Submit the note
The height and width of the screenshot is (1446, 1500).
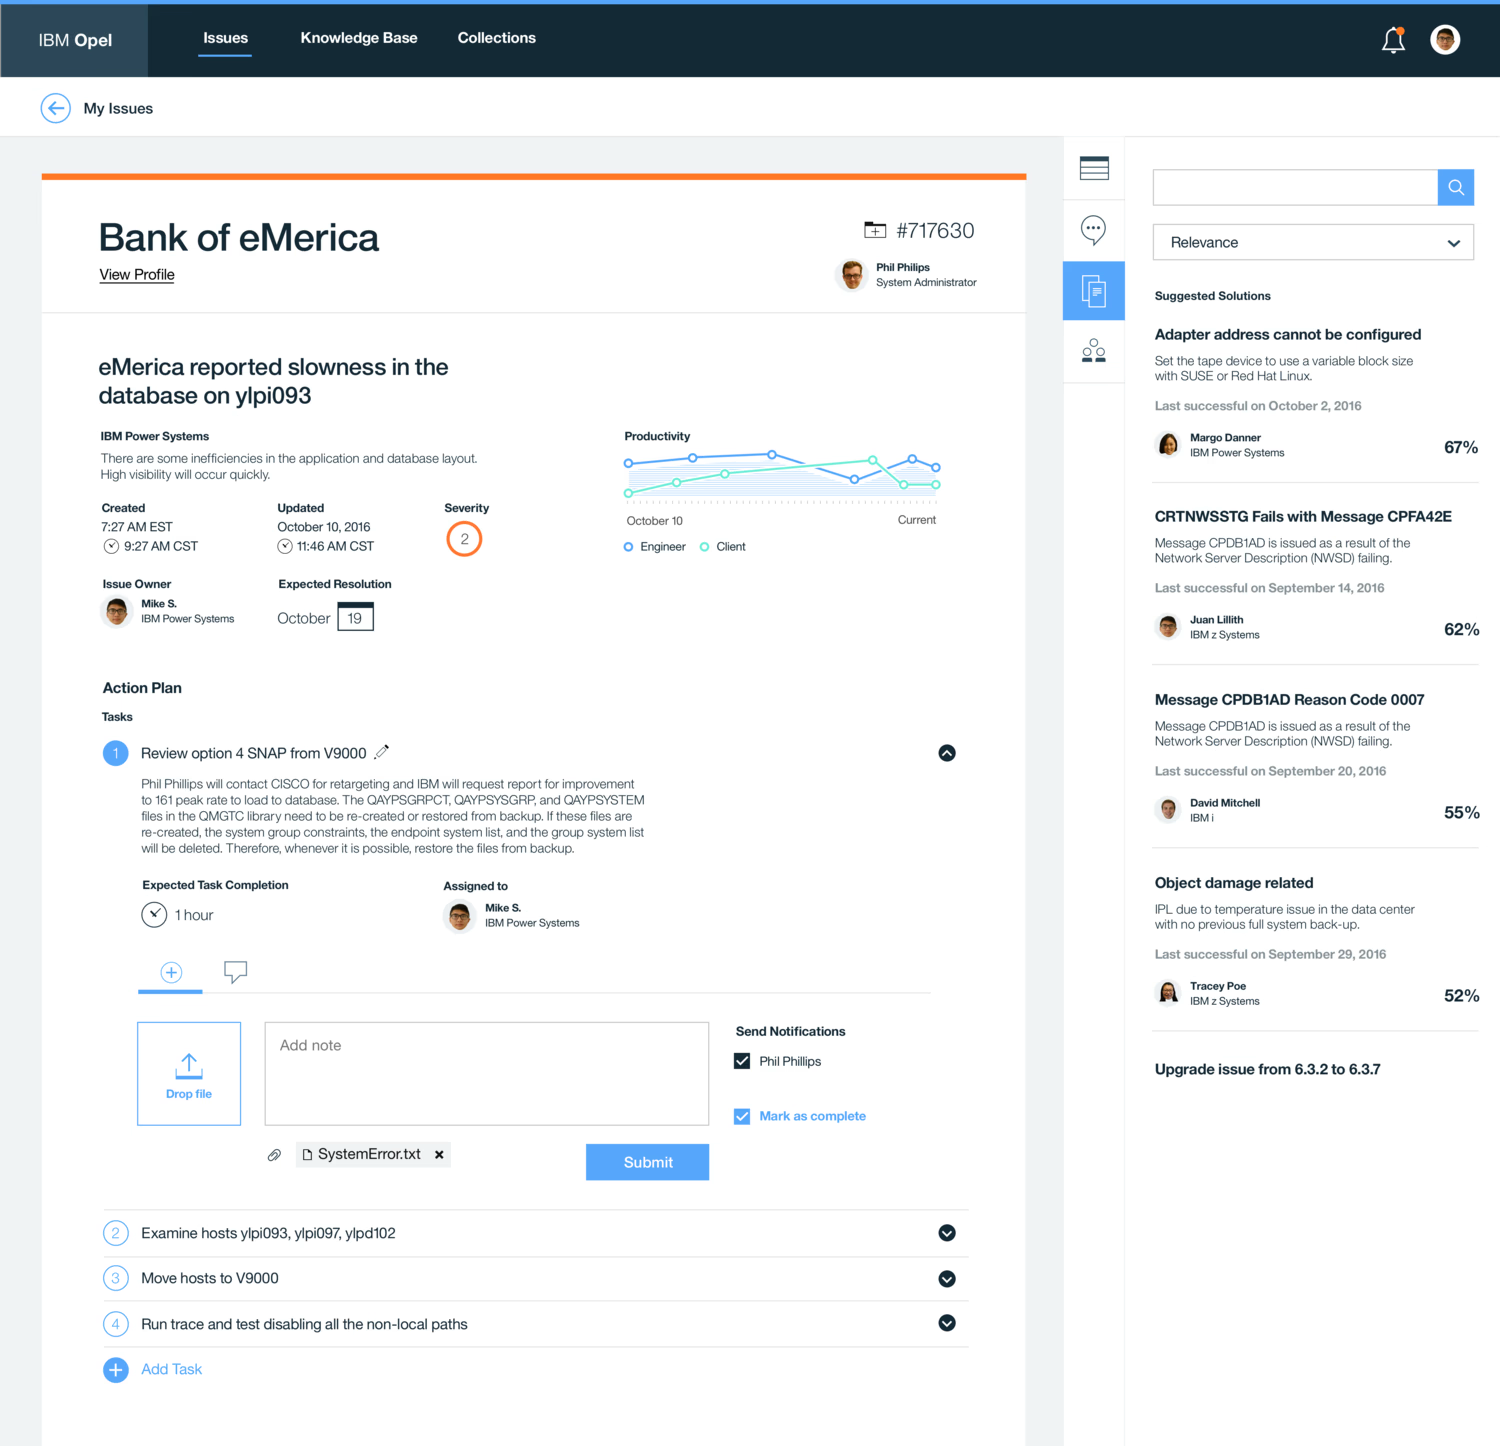point(647,1162)
